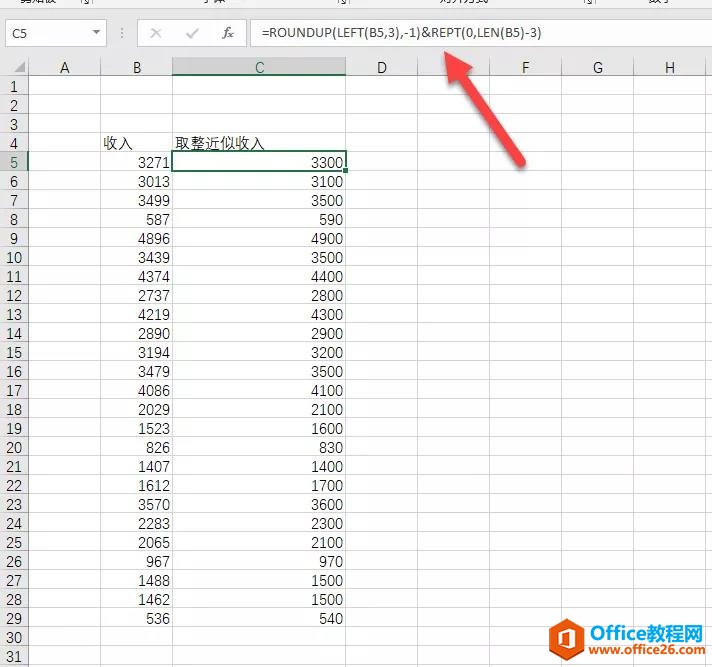Select cell with value 2800
The height and width of the screenshot is (667, 712).
259,296
